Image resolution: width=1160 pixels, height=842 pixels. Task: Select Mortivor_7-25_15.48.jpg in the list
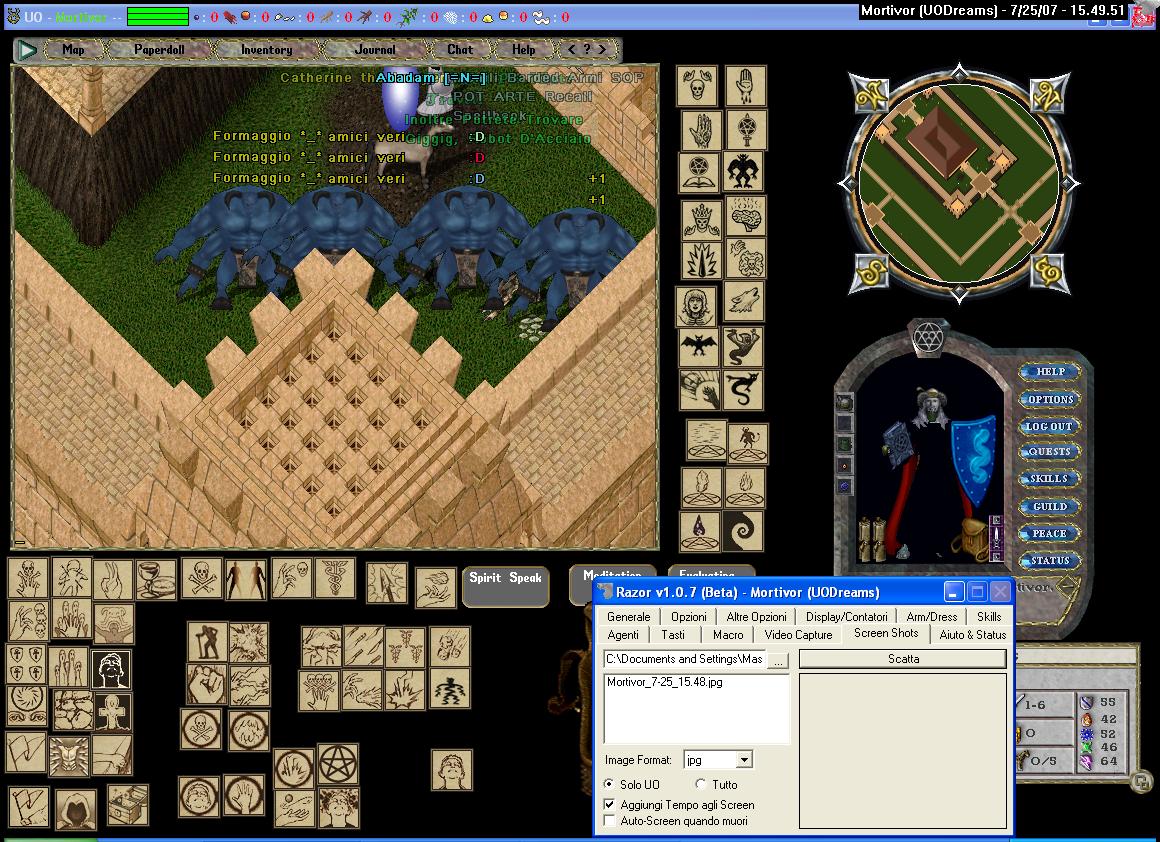pos(664,682)
